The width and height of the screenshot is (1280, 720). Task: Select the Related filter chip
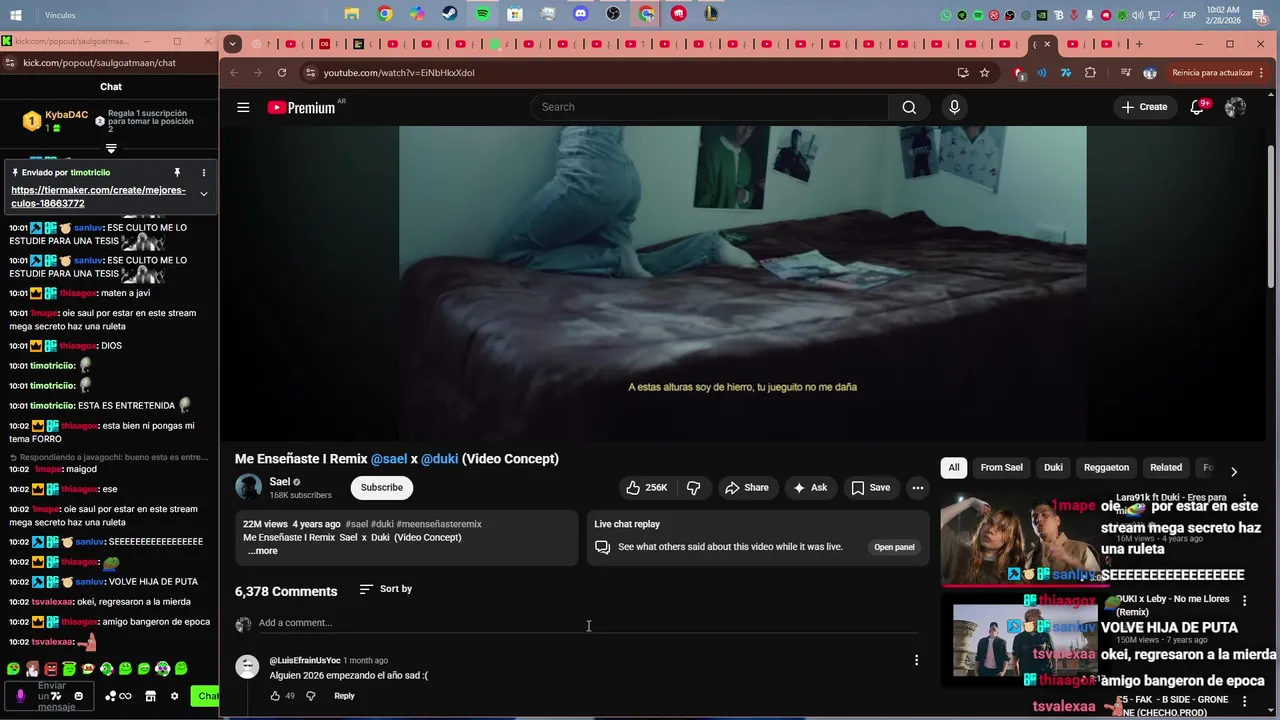[1166, 468]
